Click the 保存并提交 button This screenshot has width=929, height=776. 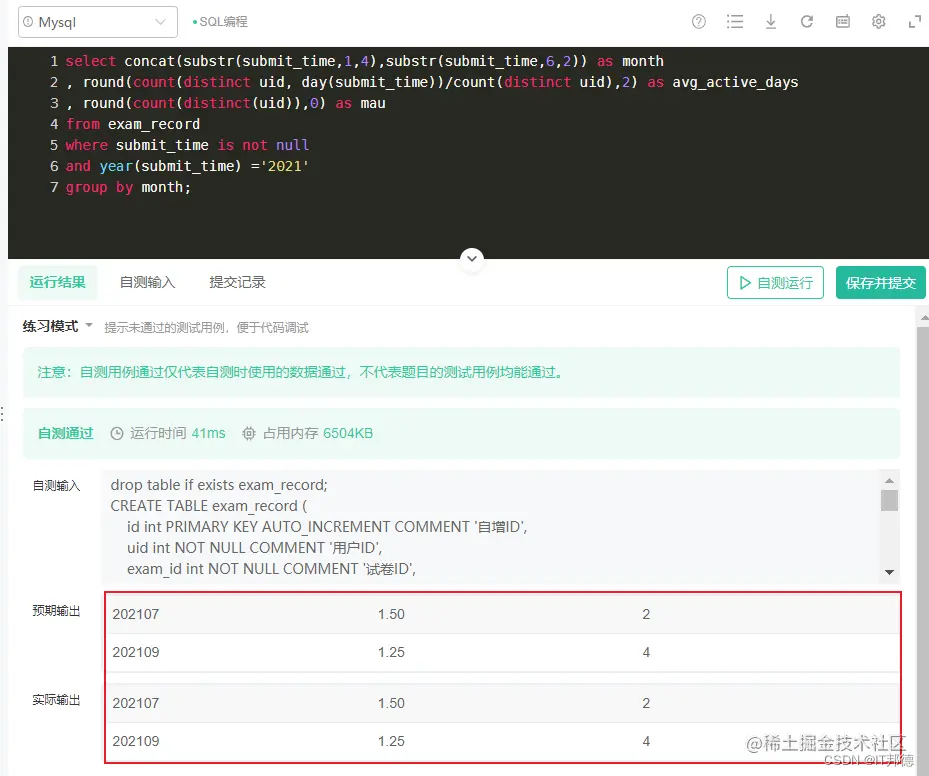click(880, 283)
